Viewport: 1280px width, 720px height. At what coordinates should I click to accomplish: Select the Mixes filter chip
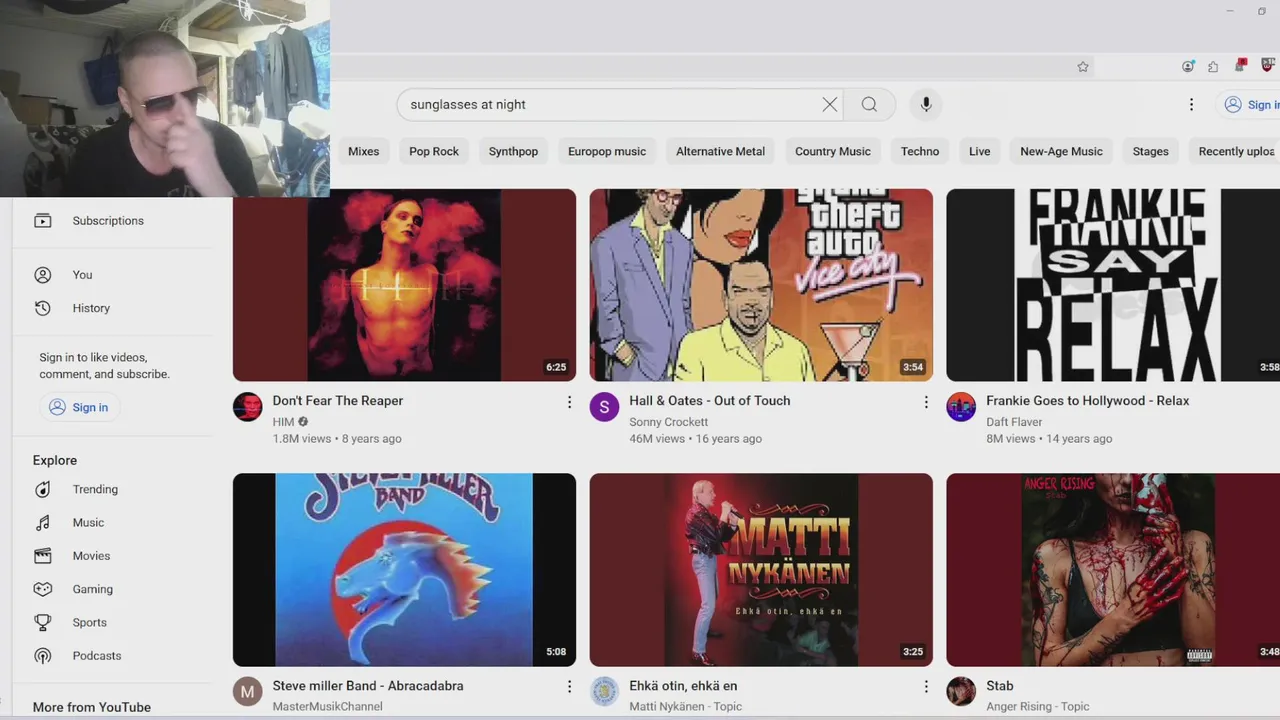click(x=363, y=152)
